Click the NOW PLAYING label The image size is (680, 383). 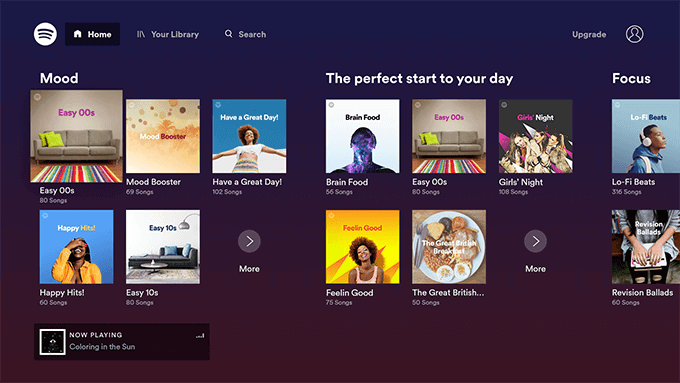coord(96,335)
